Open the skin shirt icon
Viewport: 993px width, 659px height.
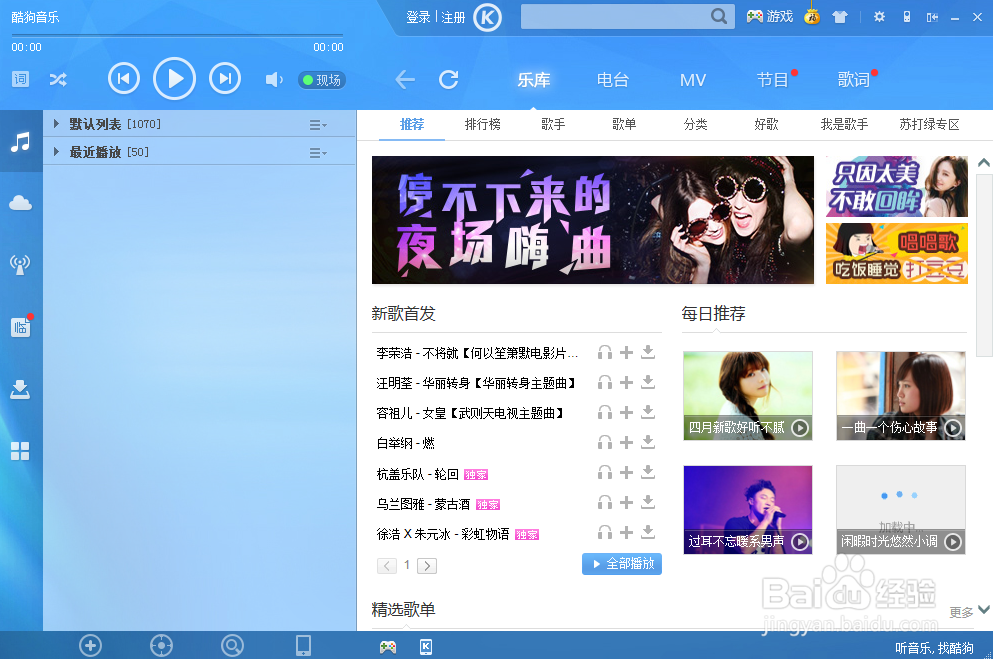pyautogui.click(x=840, y=17)
